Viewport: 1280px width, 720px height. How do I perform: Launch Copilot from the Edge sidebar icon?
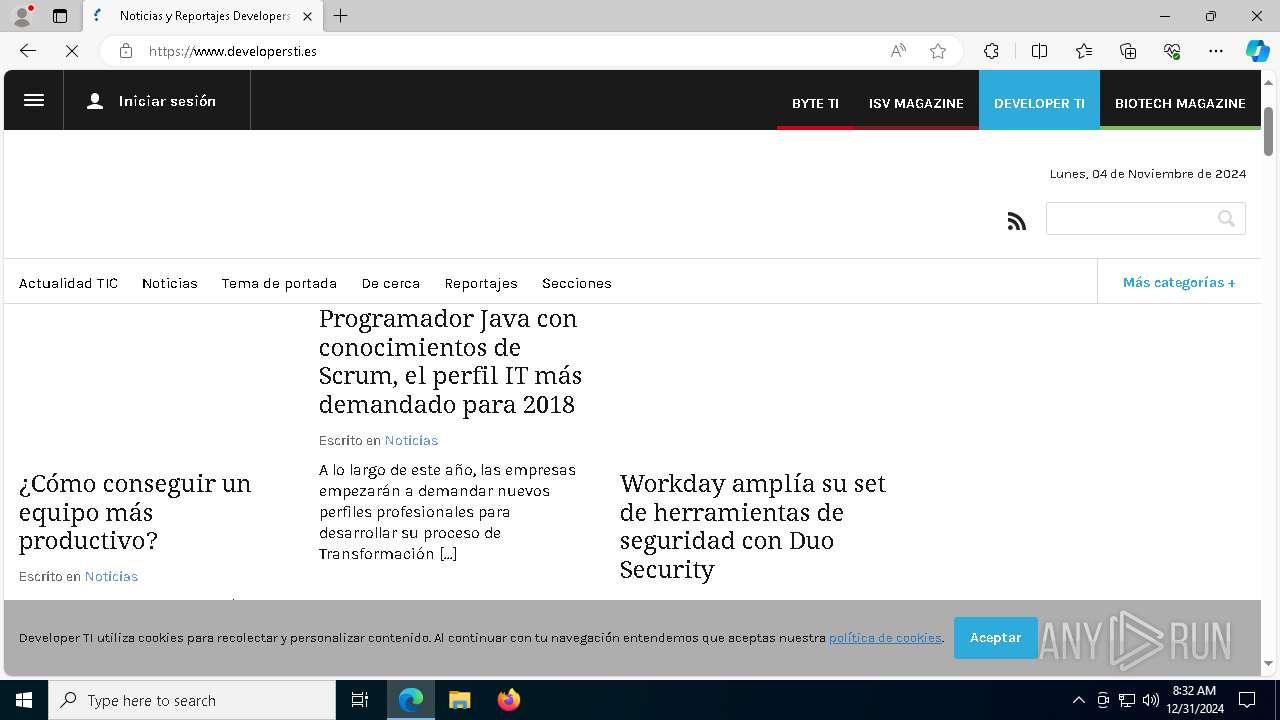tap(1257, 51)
